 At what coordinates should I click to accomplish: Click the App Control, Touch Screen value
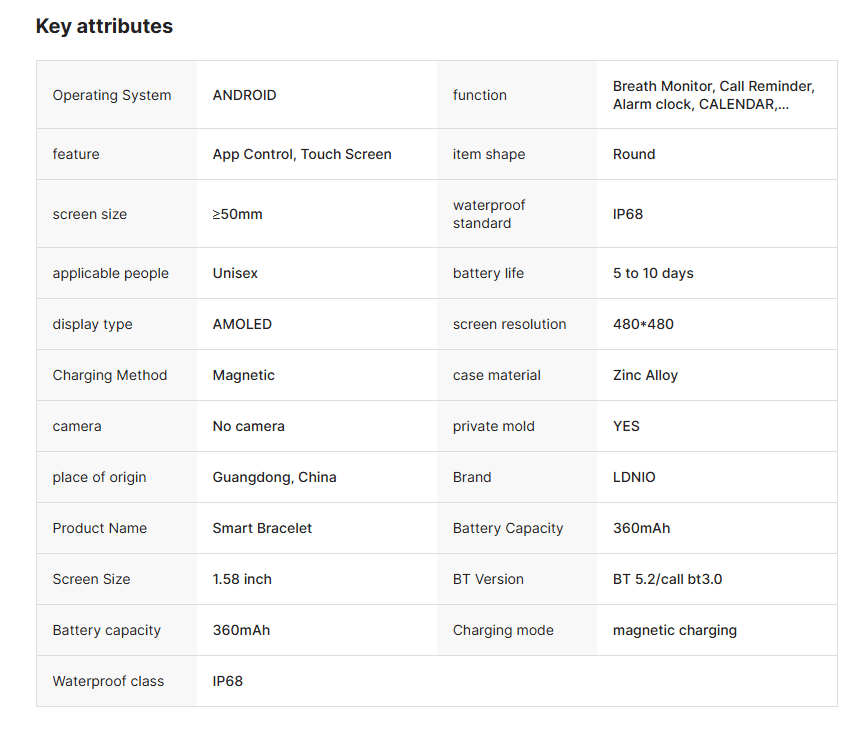(302, 154)
